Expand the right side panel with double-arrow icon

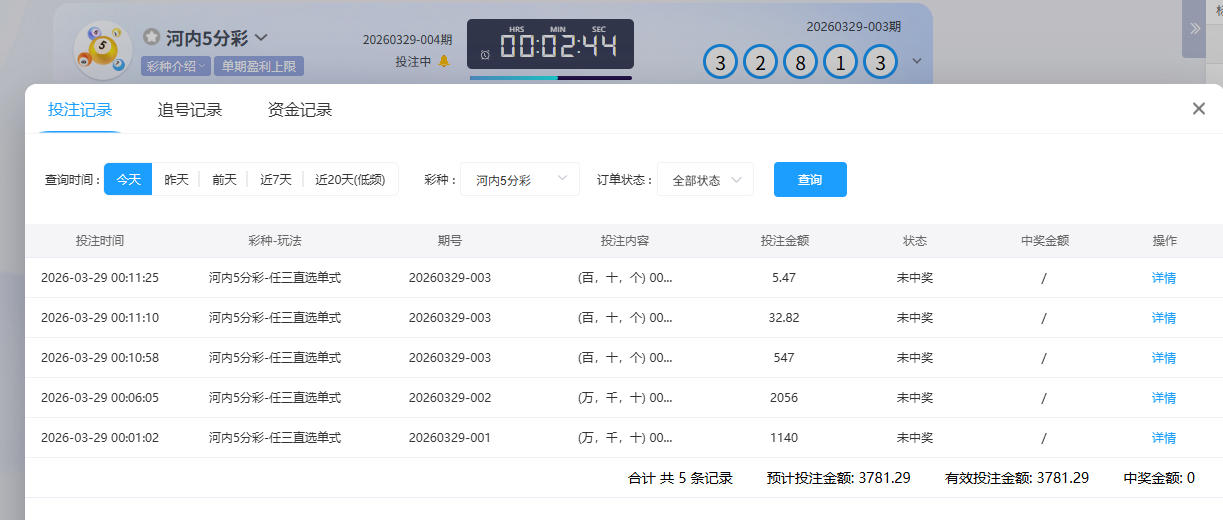coord(1194,28)
